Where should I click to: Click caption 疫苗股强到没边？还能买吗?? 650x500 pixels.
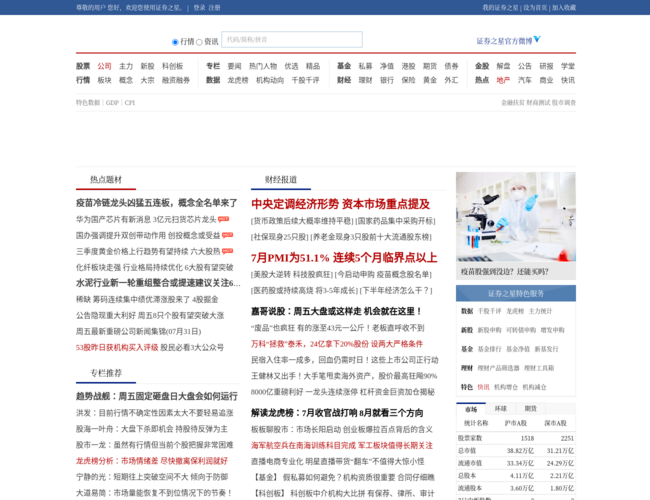[504, 272]
